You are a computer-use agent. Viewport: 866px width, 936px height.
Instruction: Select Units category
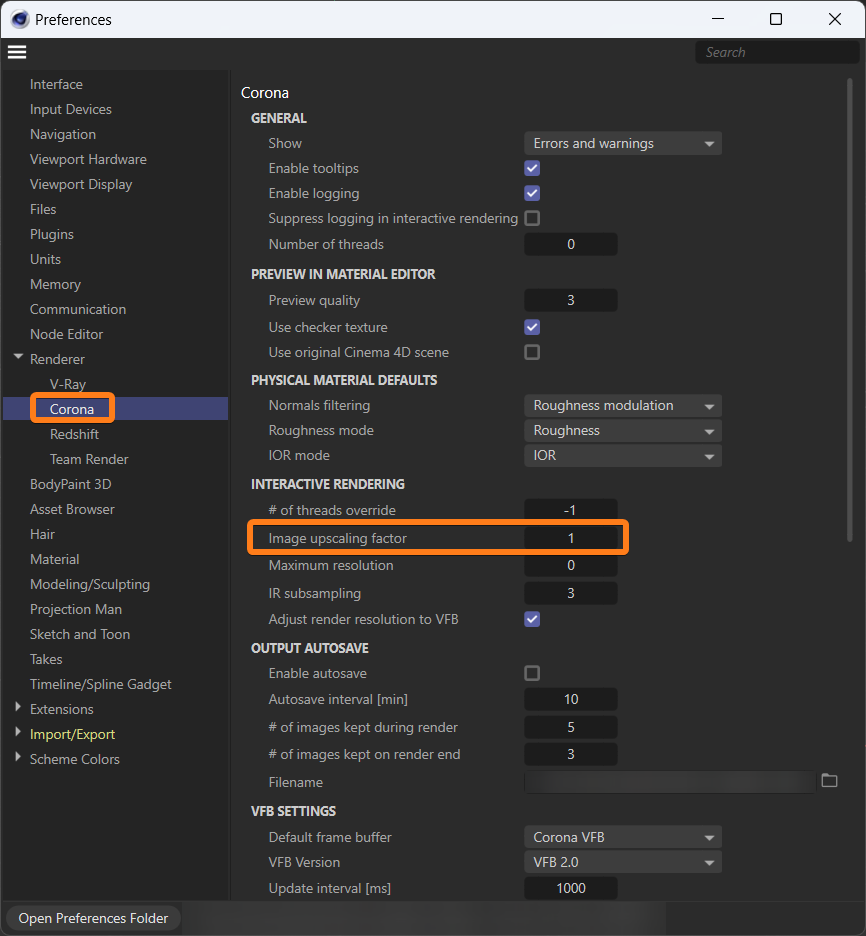45,260
